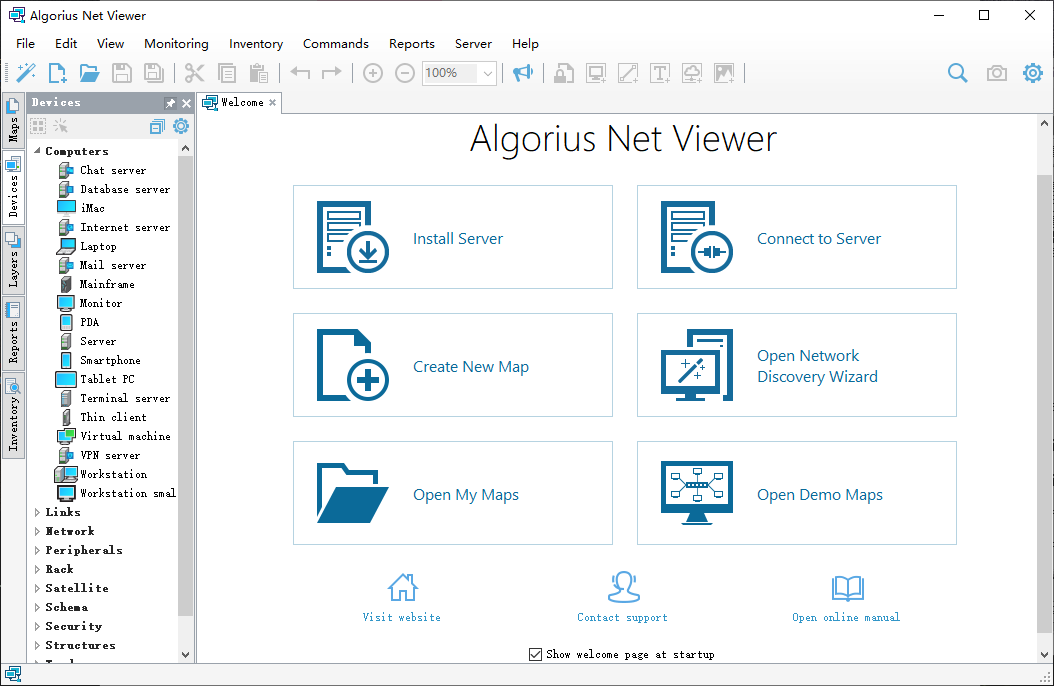The image size is (1054, 686).
Task: Click the add device monitor toolbar icon
Action: (x=596, y=73)
